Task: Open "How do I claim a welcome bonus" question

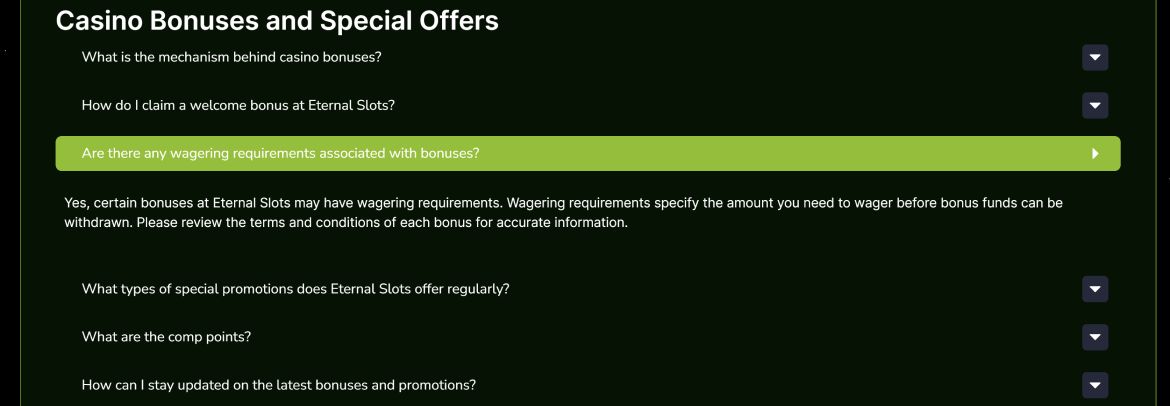Action: 238,105
